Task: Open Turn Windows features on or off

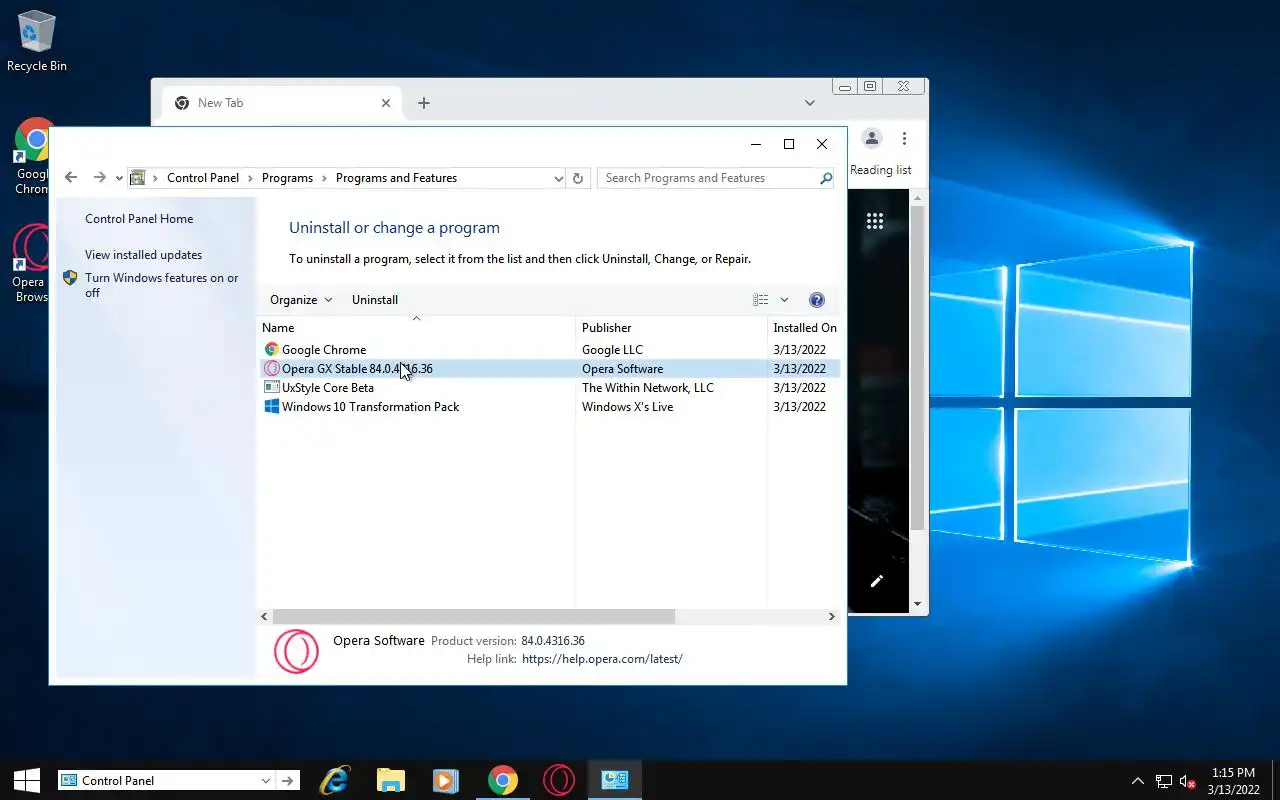Action: pyautogui.click(x=162, y=285)
